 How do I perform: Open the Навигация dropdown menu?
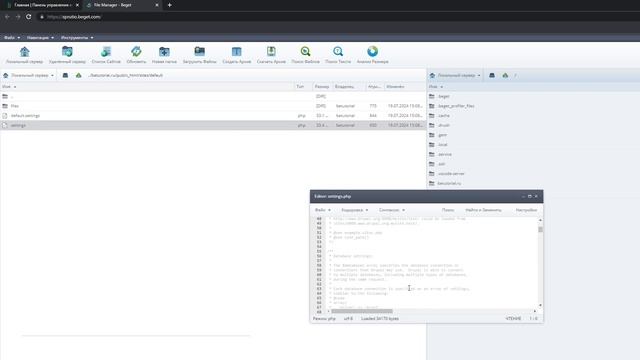40,38
